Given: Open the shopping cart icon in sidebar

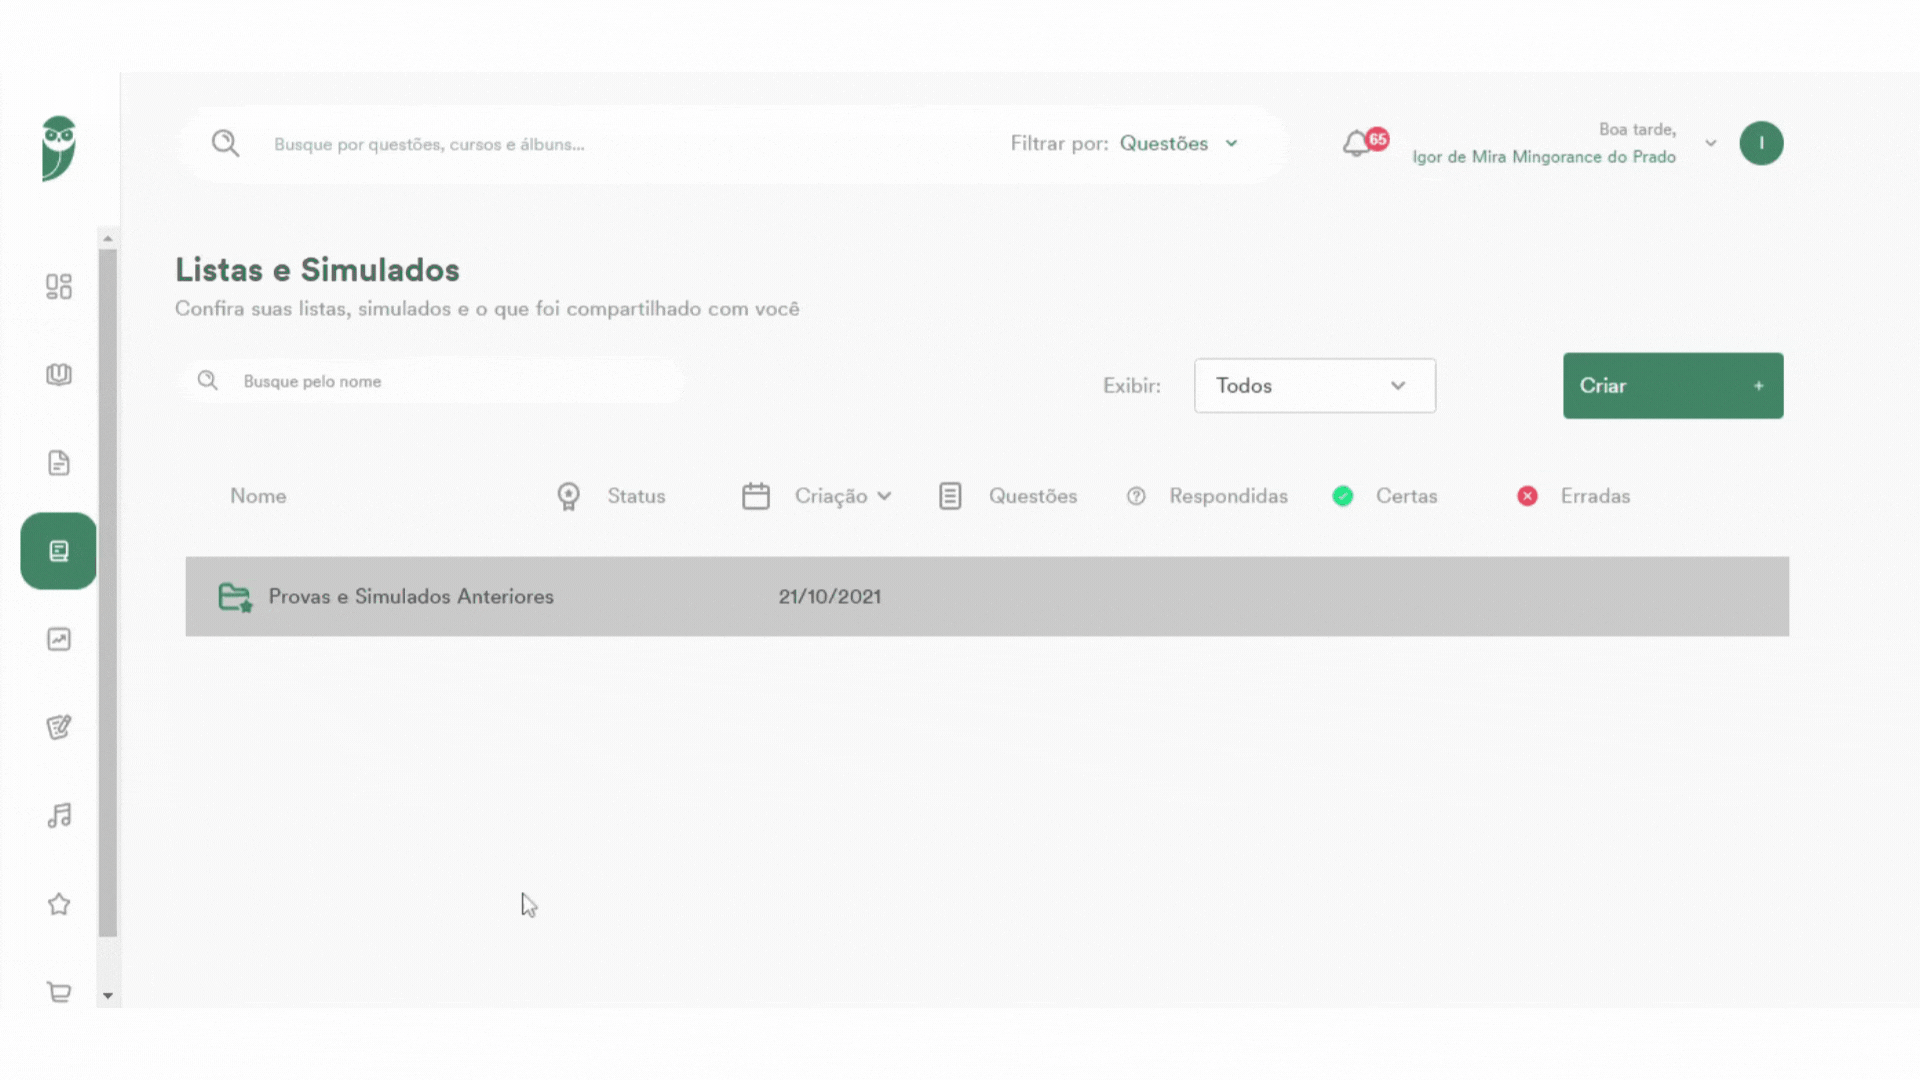Looking at the screenshot, I should (59, 992).
